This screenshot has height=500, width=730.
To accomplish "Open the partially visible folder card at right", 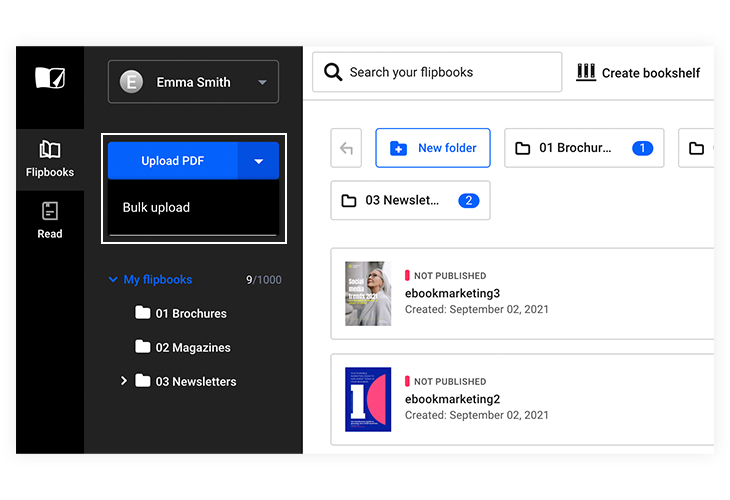I will tap(696, 148).
